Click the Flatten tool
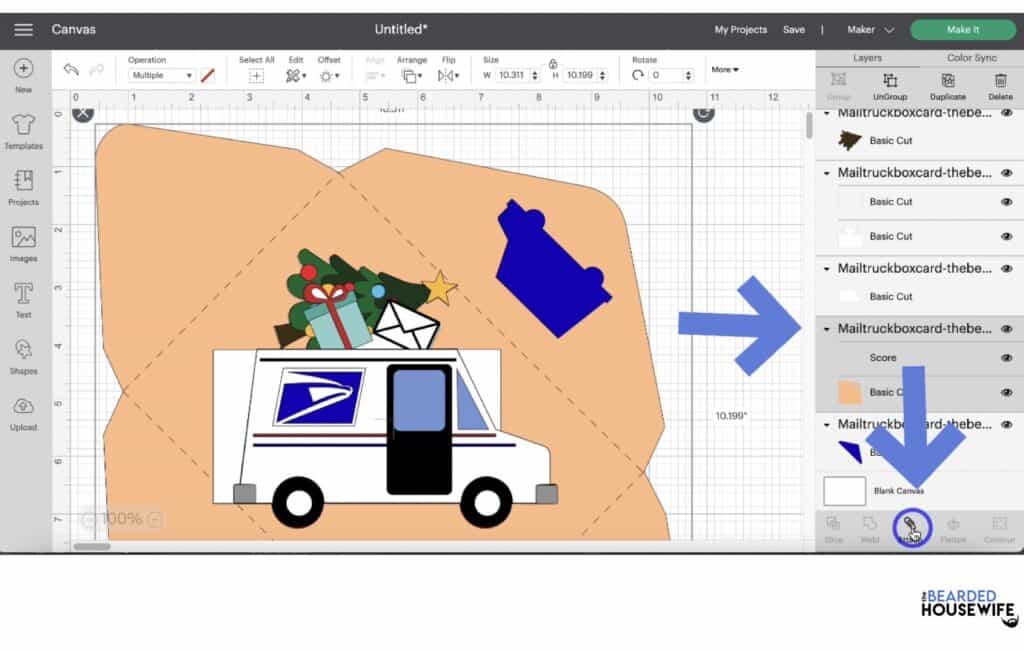Screen dimensions: 1024x651 pos(954,530)
